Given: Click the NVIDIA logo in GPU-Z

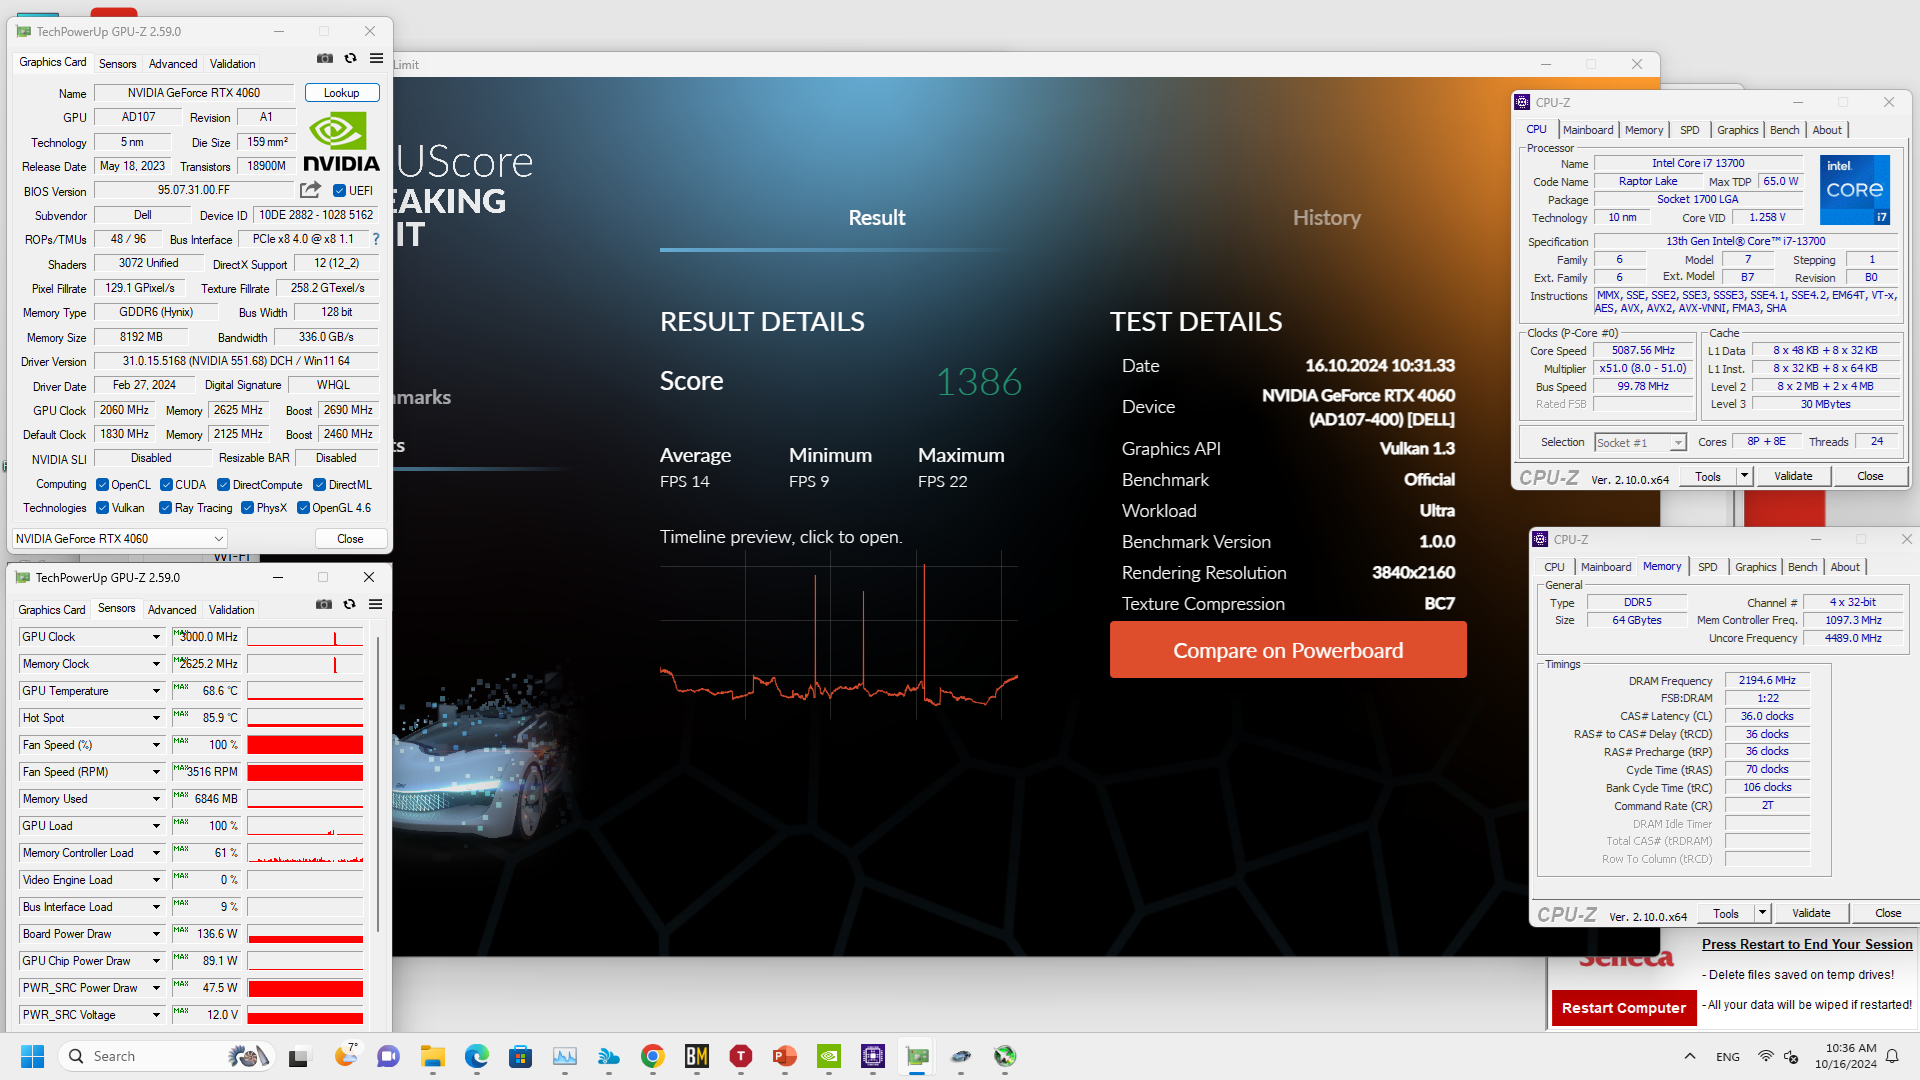Looking at the screenshot, I should 341,142.
